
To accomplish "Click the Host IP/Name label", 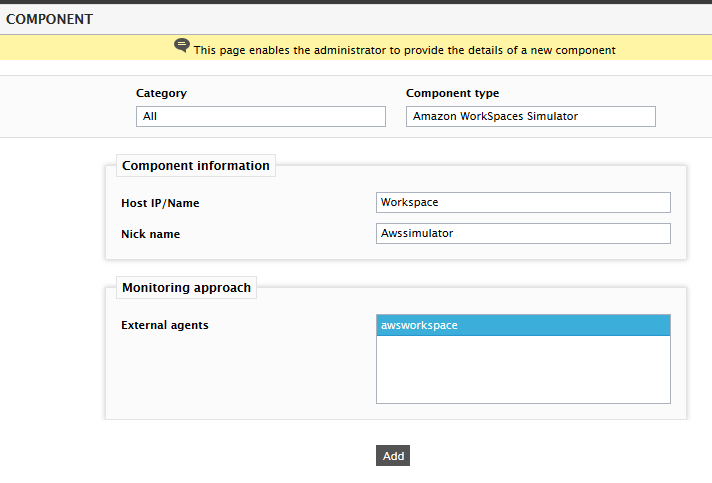I will click(160, 203).
